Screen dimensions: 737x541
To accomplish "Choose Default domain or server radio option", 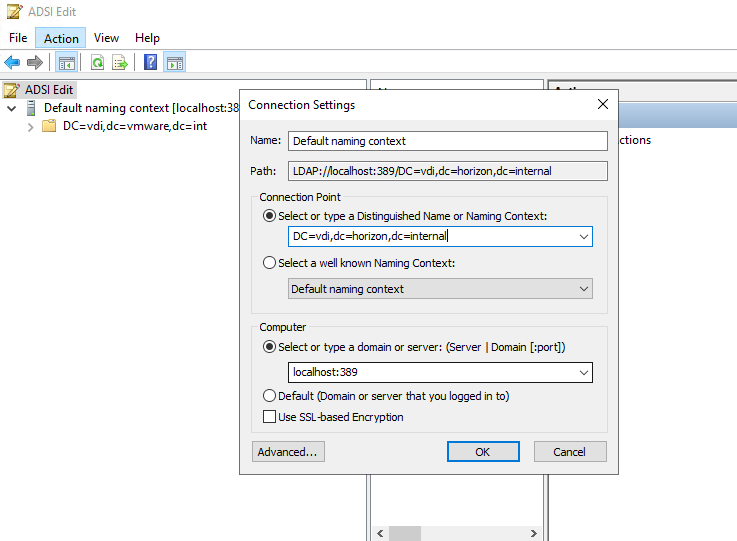I will point(269,396).
